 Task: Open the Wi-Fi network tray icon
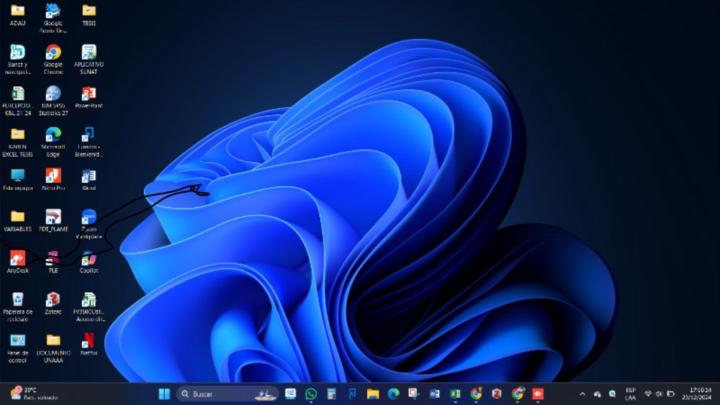tap(648, 394)
